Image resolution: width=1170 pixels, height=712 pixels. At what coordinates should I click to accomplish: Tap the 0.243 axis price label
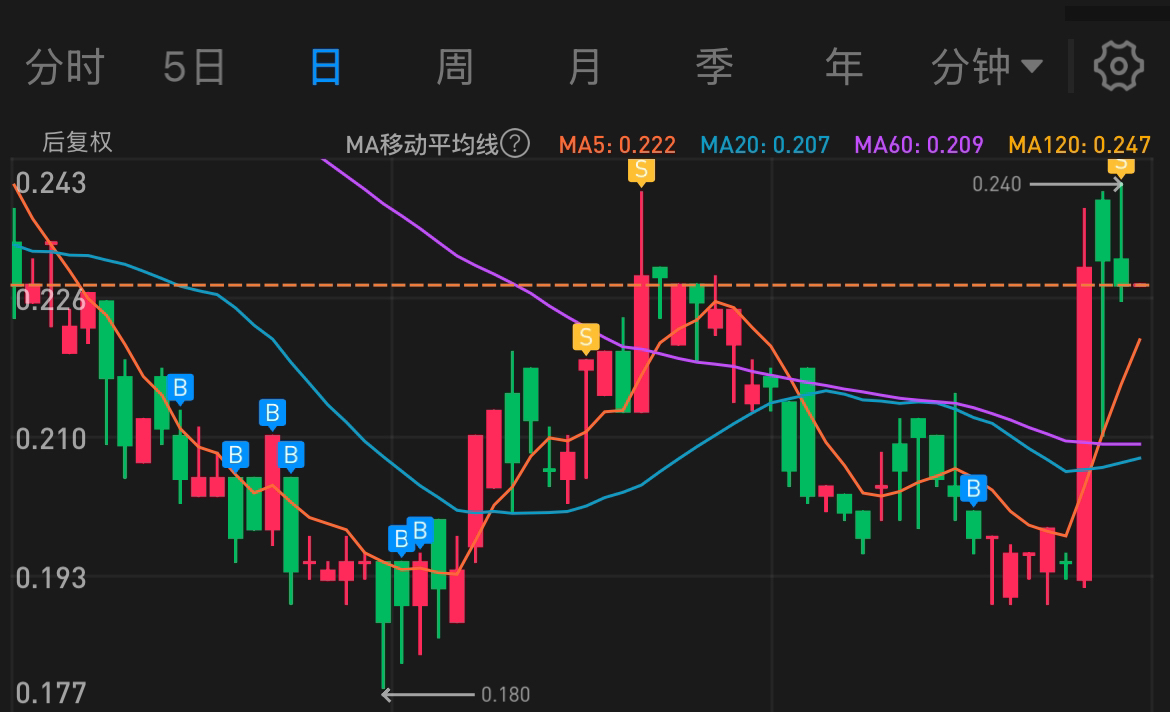(51, 184)
